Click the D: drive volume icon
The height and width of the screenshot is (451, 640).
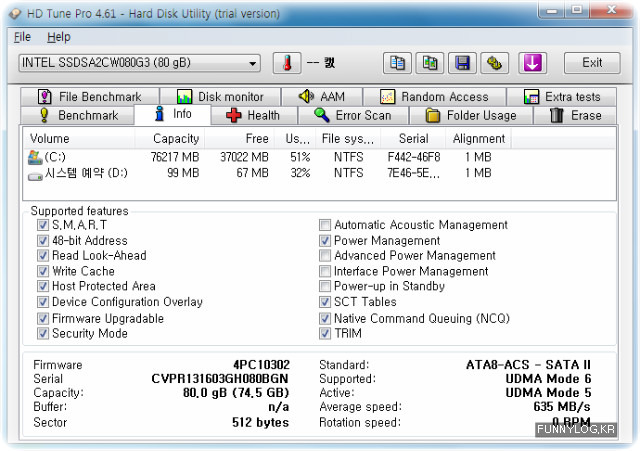[x=35, y=176]
